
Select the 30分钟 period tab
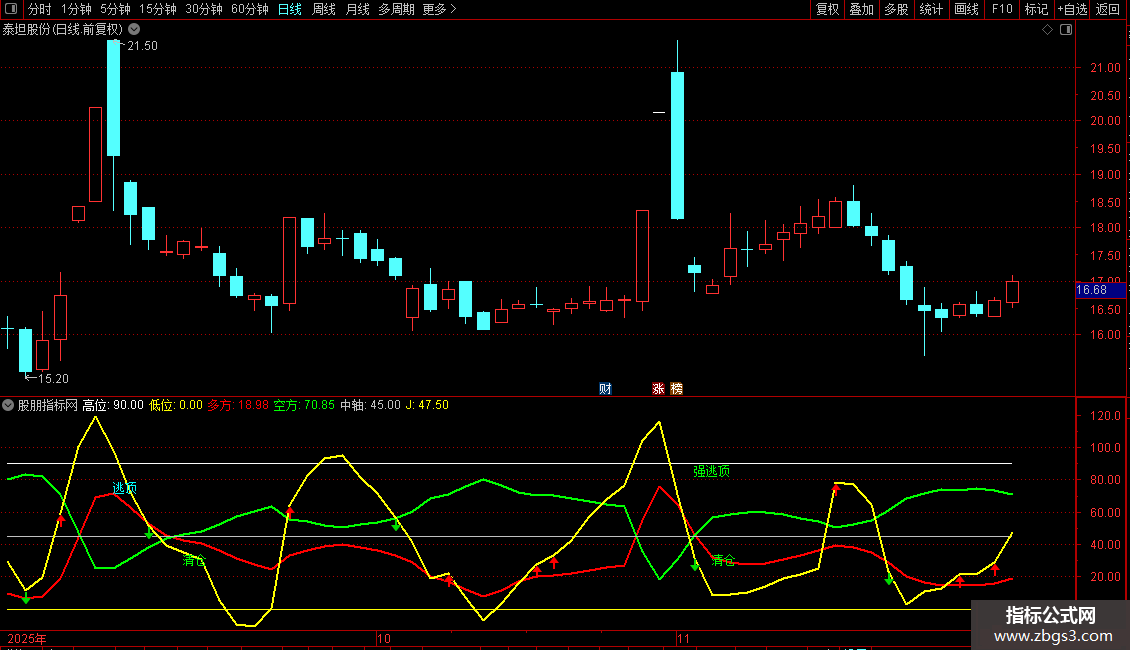[204, 9]
